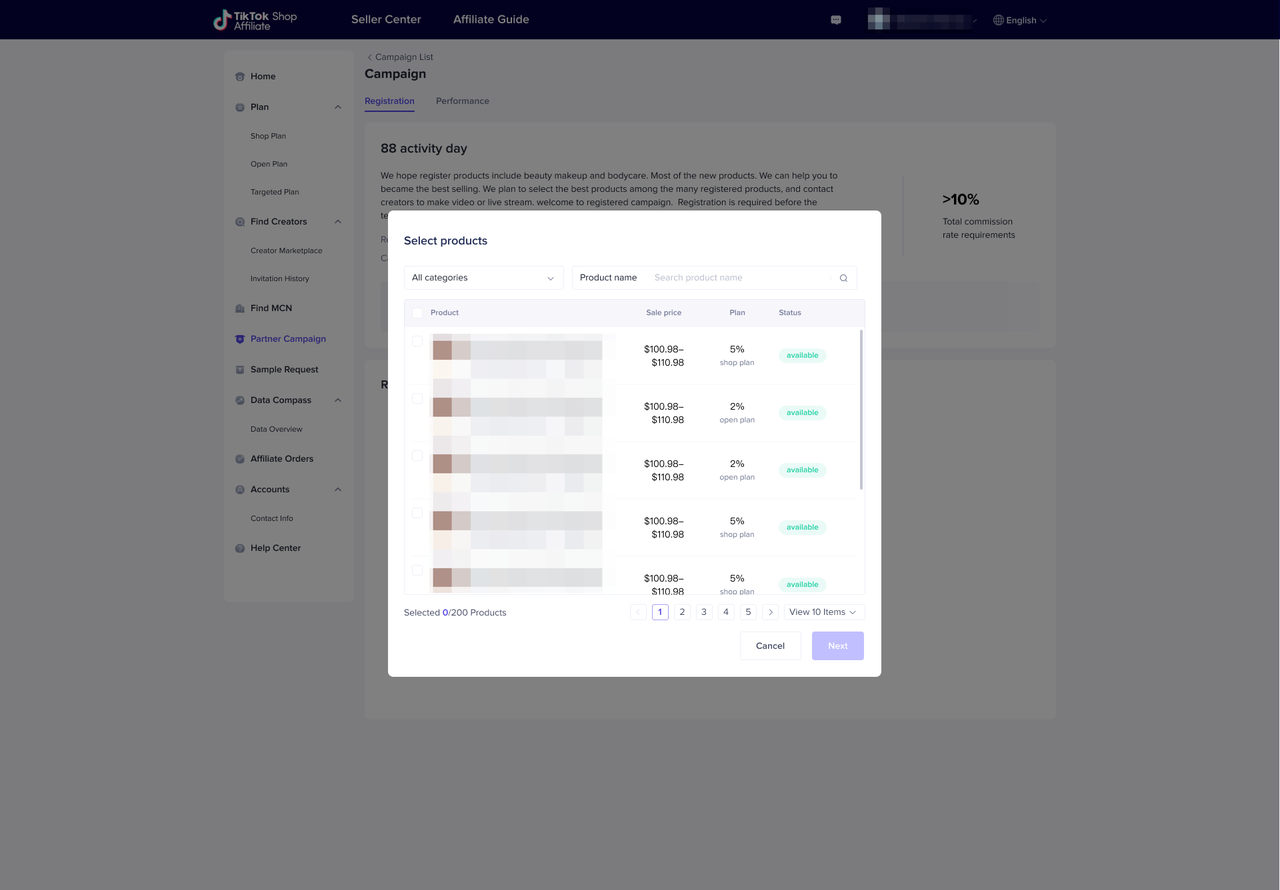Switch to the Performance tab
The image size is (1280, 890).
tap(462, 101)
